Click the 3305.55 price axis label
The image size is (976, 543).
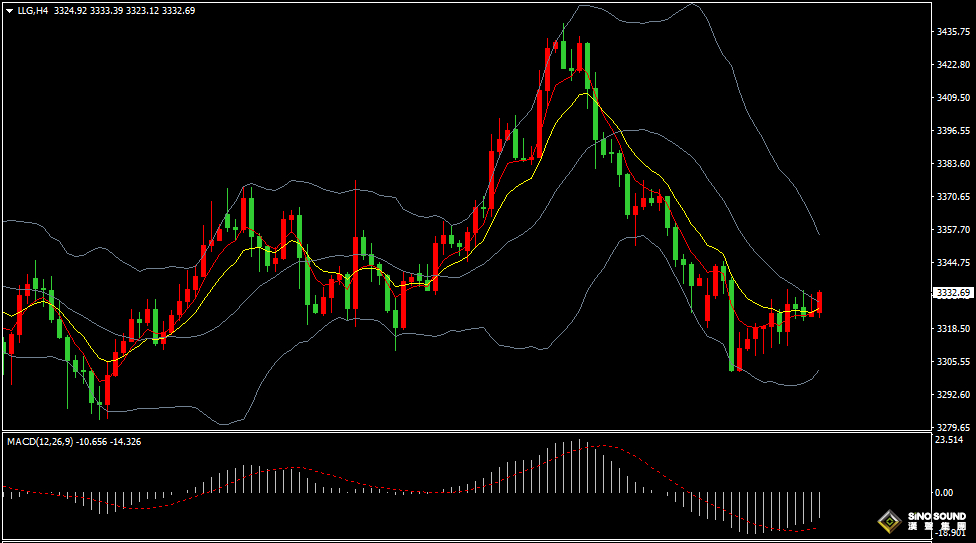click(953, 362)
